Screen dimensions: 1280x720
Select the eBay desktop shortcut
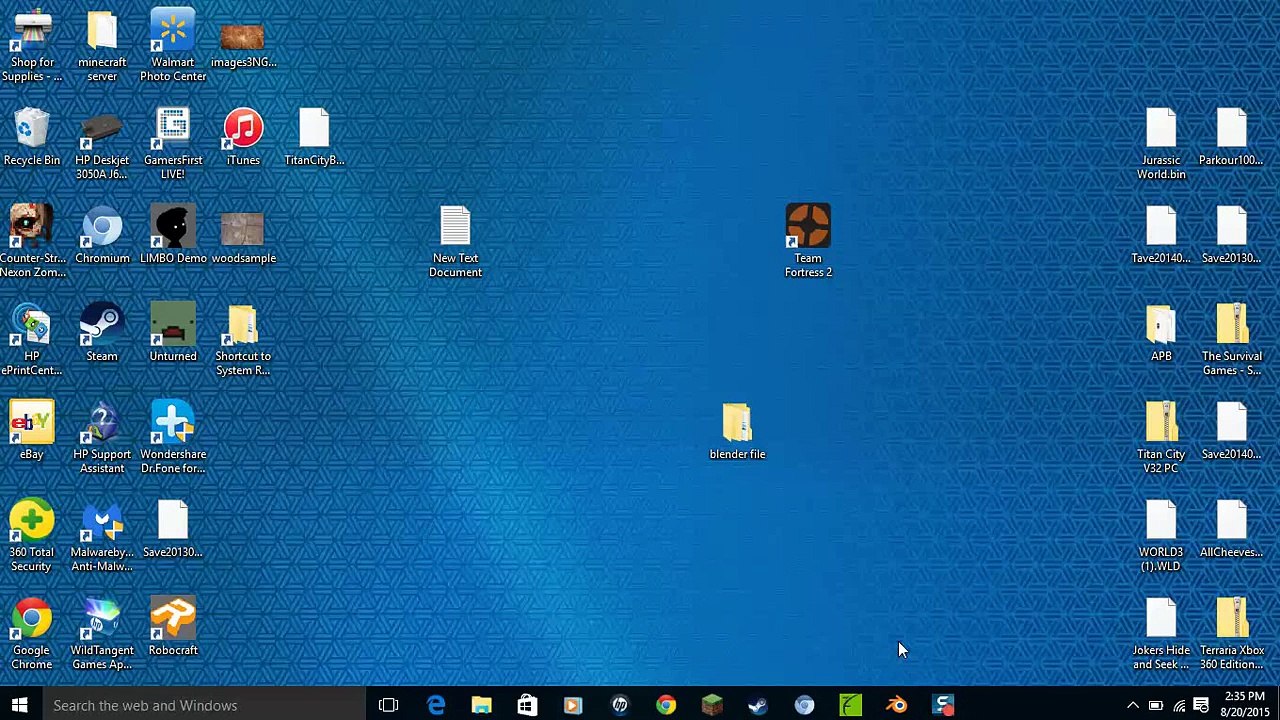coord(32,432)
